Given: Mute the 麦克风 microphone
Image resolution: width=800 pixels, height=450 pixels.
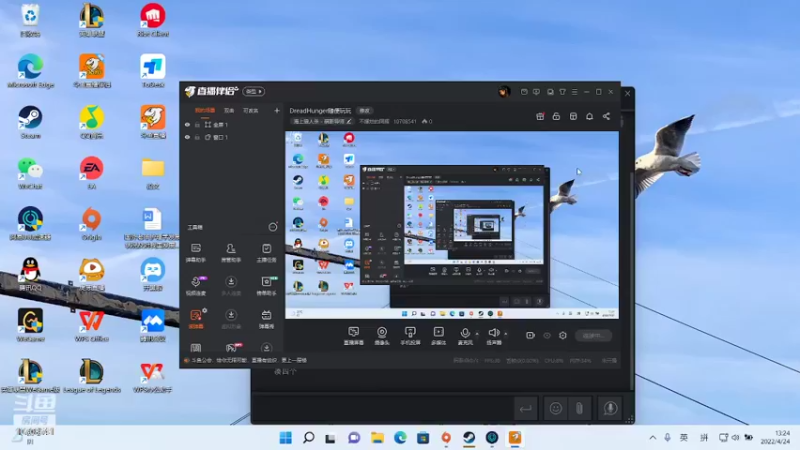Looking at the screenshot, I should (x=465, y=336).
